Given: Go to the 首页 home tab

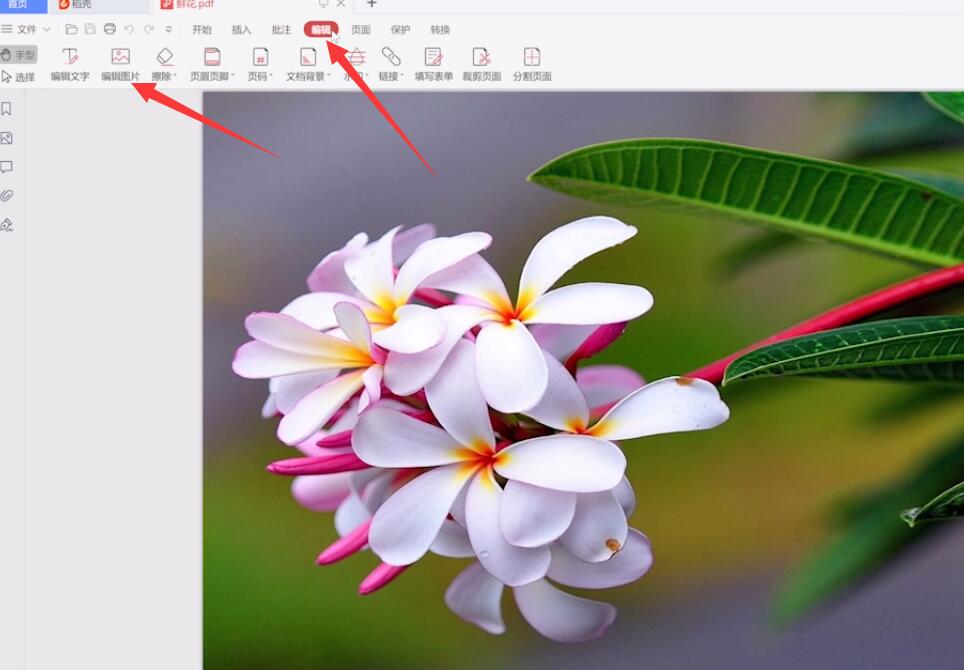Looking at the screenshot, I should click(x=23, y=6).
